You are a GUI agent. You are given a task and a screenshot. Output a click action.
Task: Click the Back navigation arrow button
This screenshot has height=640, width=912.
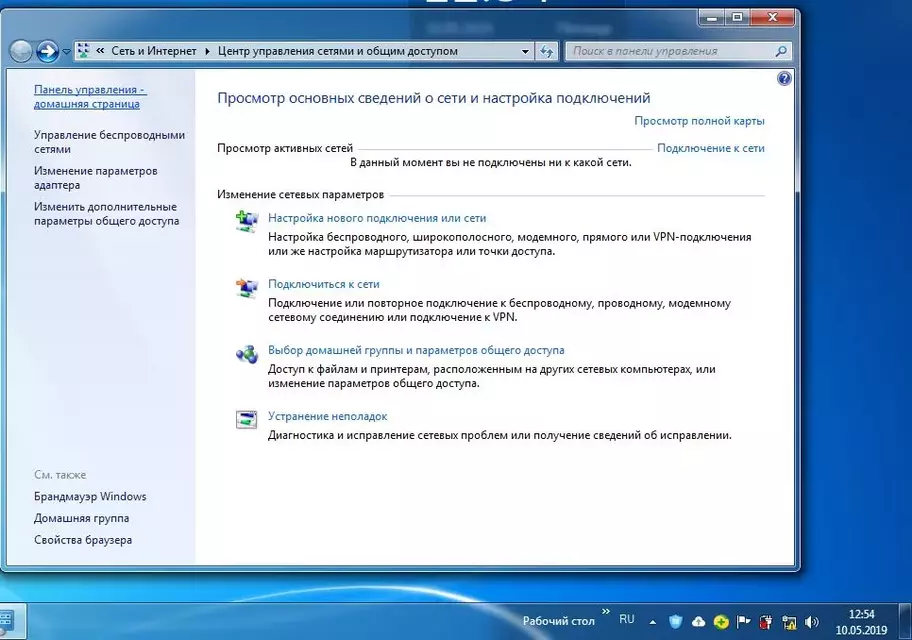(21, 51)
